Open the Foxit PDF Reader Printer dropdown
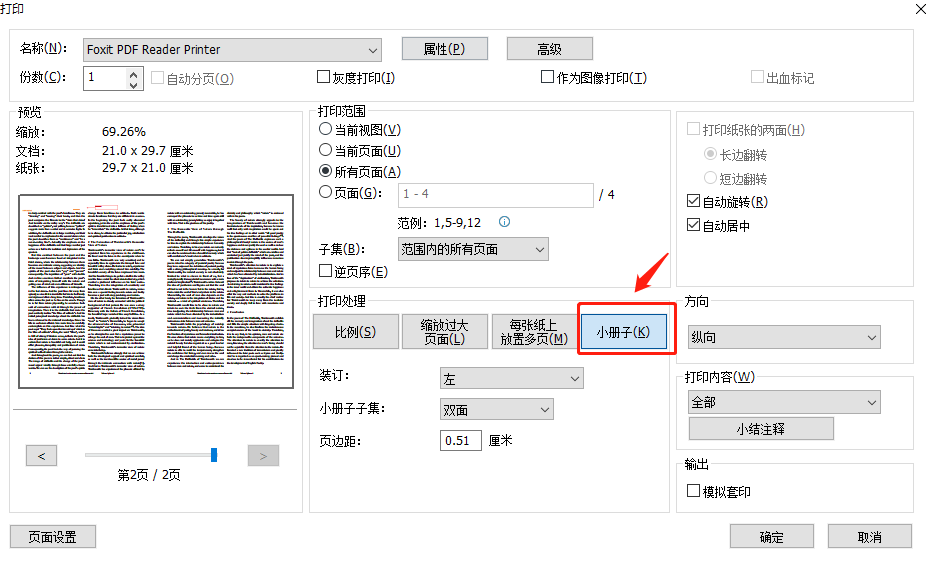Image resolution: width=935 pixels, height=569 pixels. [x=233, y=50]
